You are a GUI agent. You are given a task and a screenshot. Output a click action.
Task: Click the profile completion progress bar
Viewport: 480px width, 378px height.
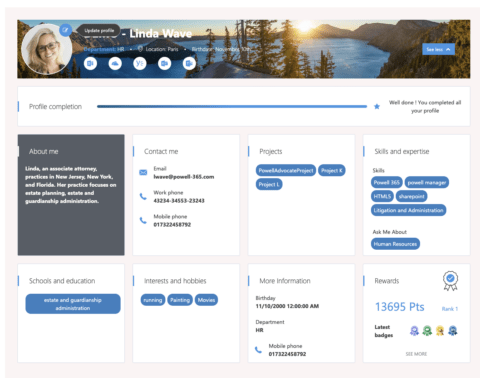coord(232,107)
